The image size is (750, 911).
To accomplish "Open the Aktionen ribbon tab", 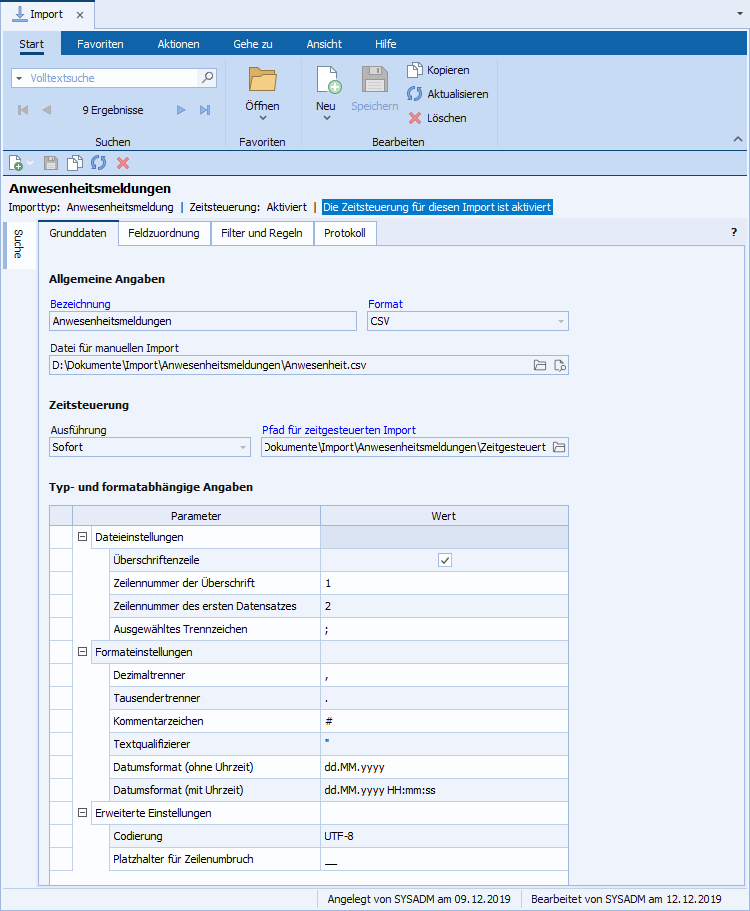I will tap(178, 44).
